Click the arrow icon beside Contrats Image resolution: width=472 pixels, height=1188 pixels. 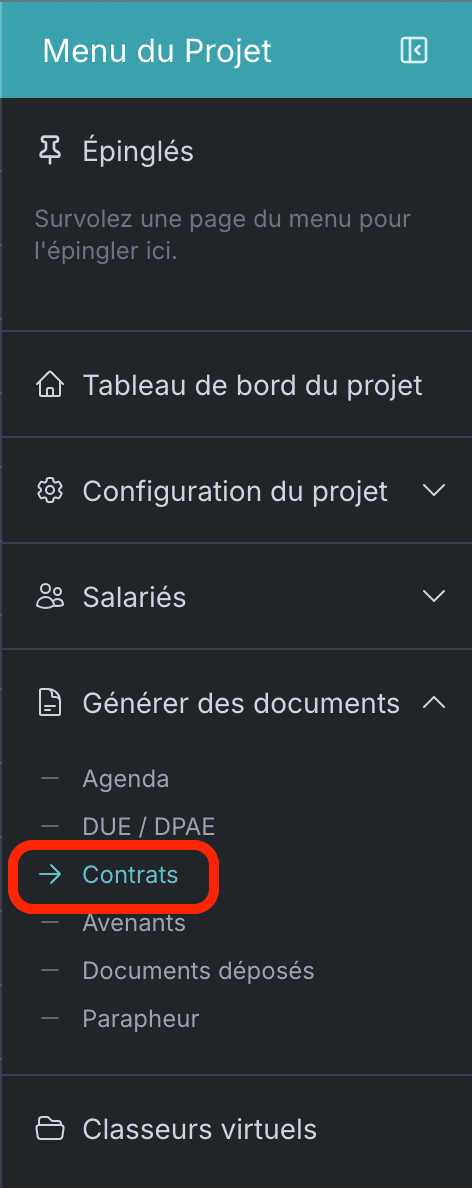[50, 875]
